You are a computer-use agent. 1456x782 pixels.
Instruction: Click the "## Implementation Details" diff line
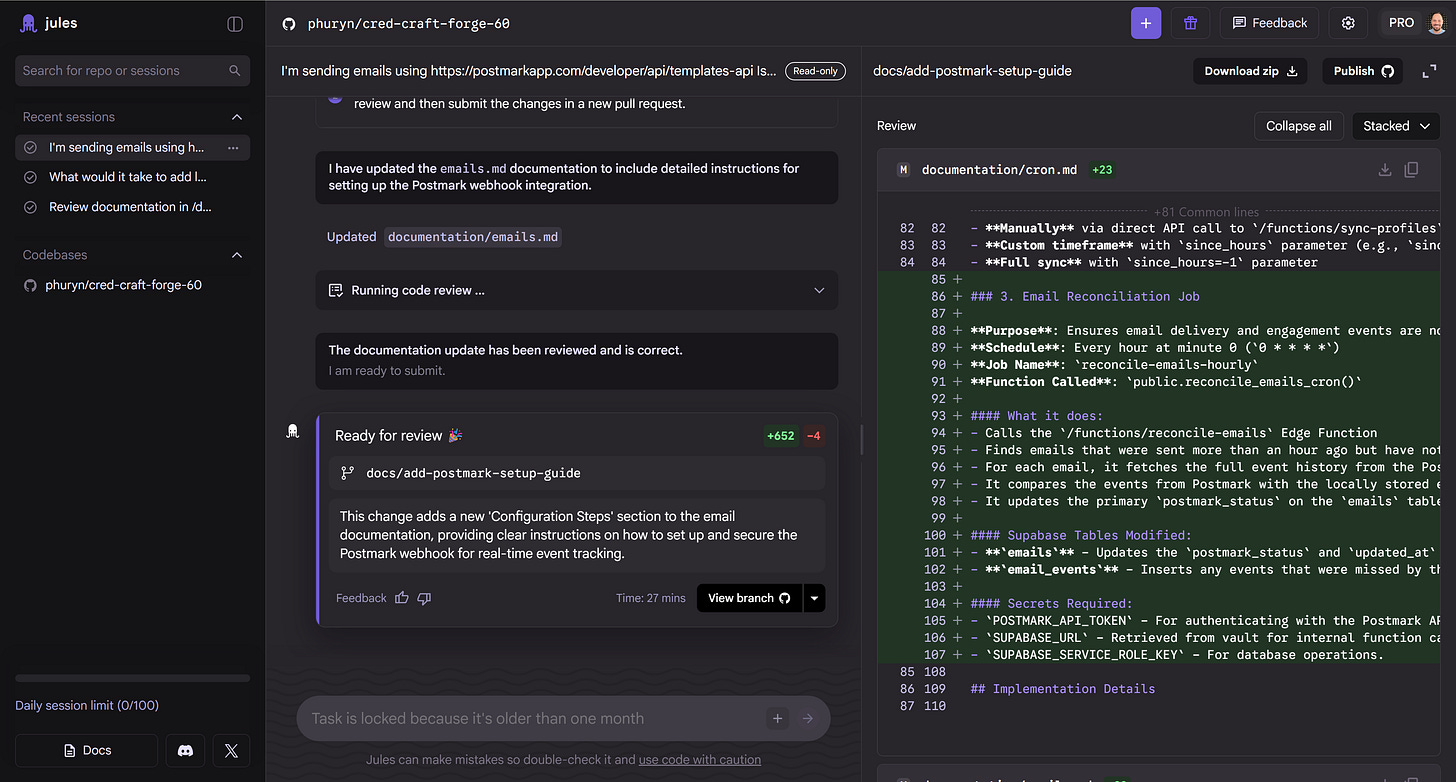[x=1062, y=689]
